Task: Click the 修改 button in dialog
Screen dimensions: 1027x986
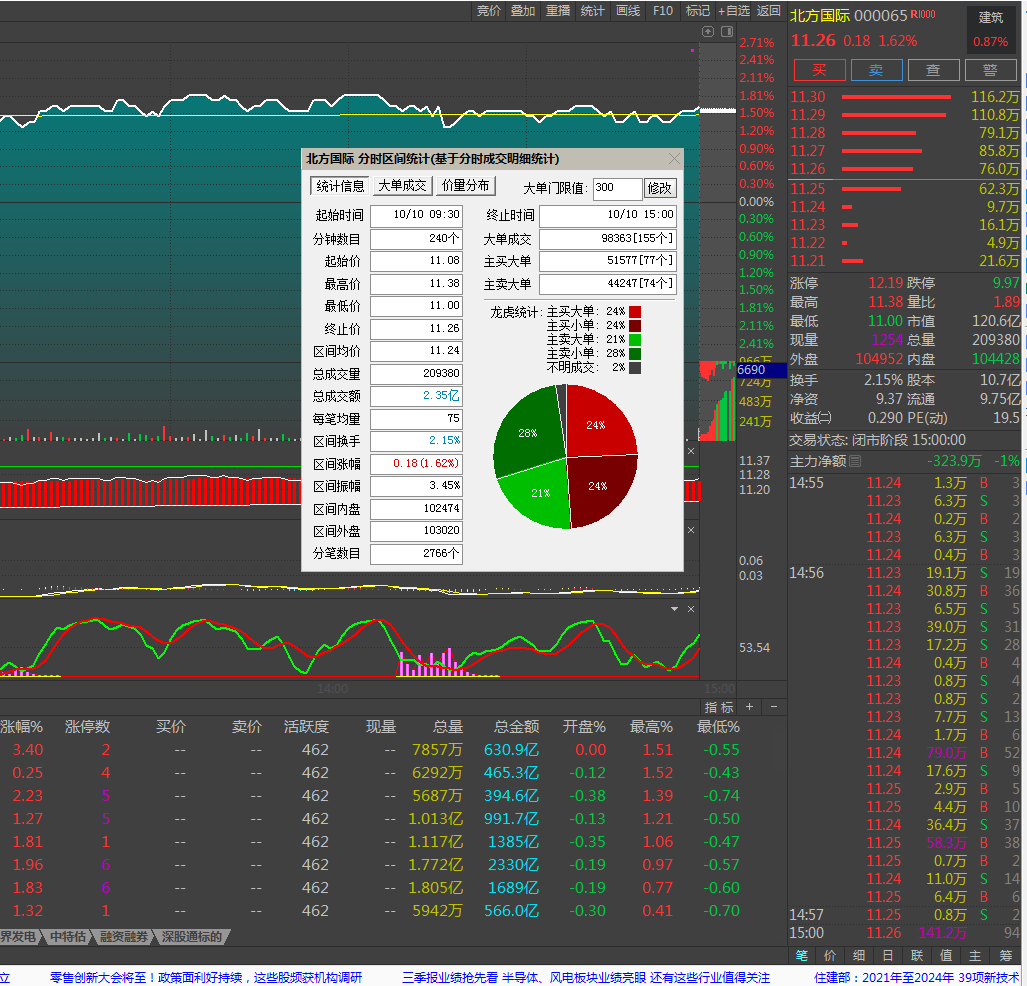Action: click(660, 188)
